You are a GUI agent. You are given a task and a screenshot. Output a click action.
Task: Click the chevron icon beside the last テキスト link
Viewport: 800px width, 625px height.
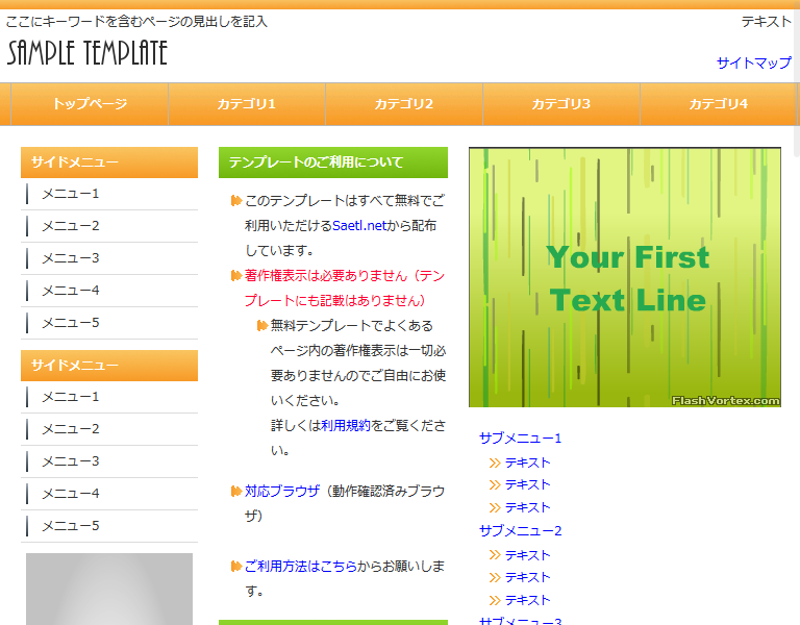click(x=494, y=601)
